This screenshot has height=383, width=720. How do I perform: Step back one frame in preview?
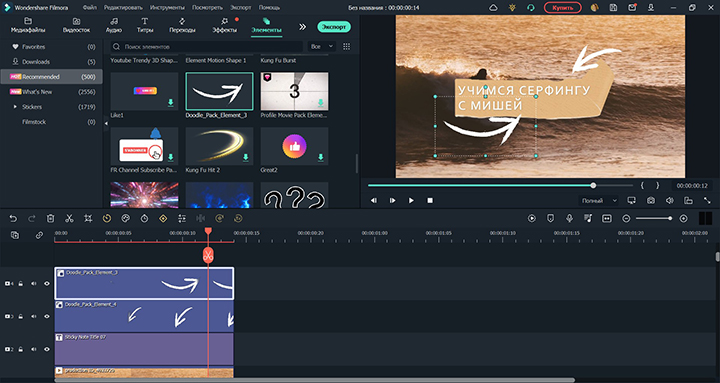pos(374,201)
